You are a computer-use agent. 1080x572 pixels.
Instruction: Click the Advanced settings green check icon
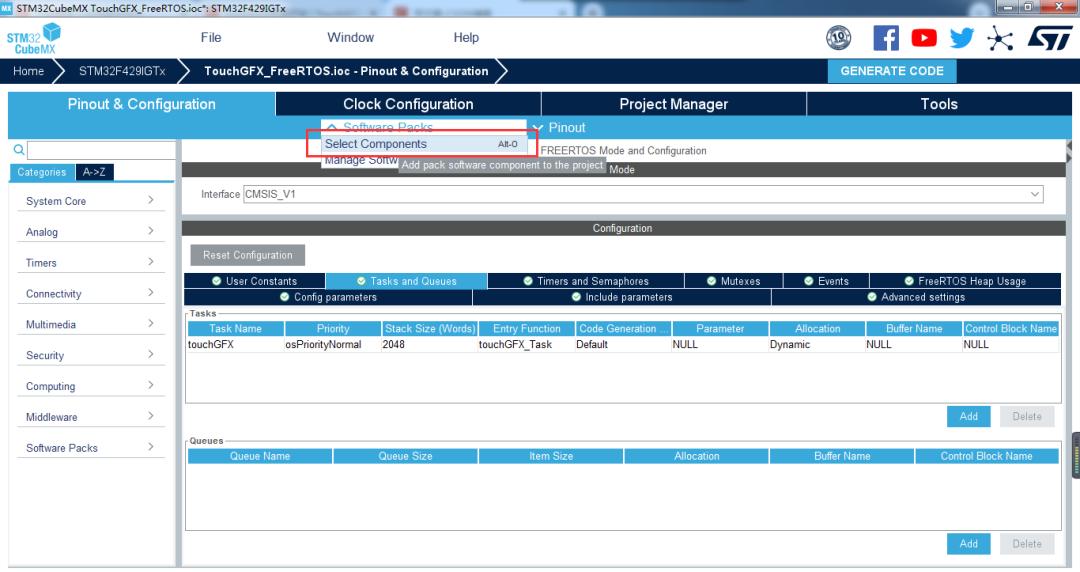click(x=872, y=297)
